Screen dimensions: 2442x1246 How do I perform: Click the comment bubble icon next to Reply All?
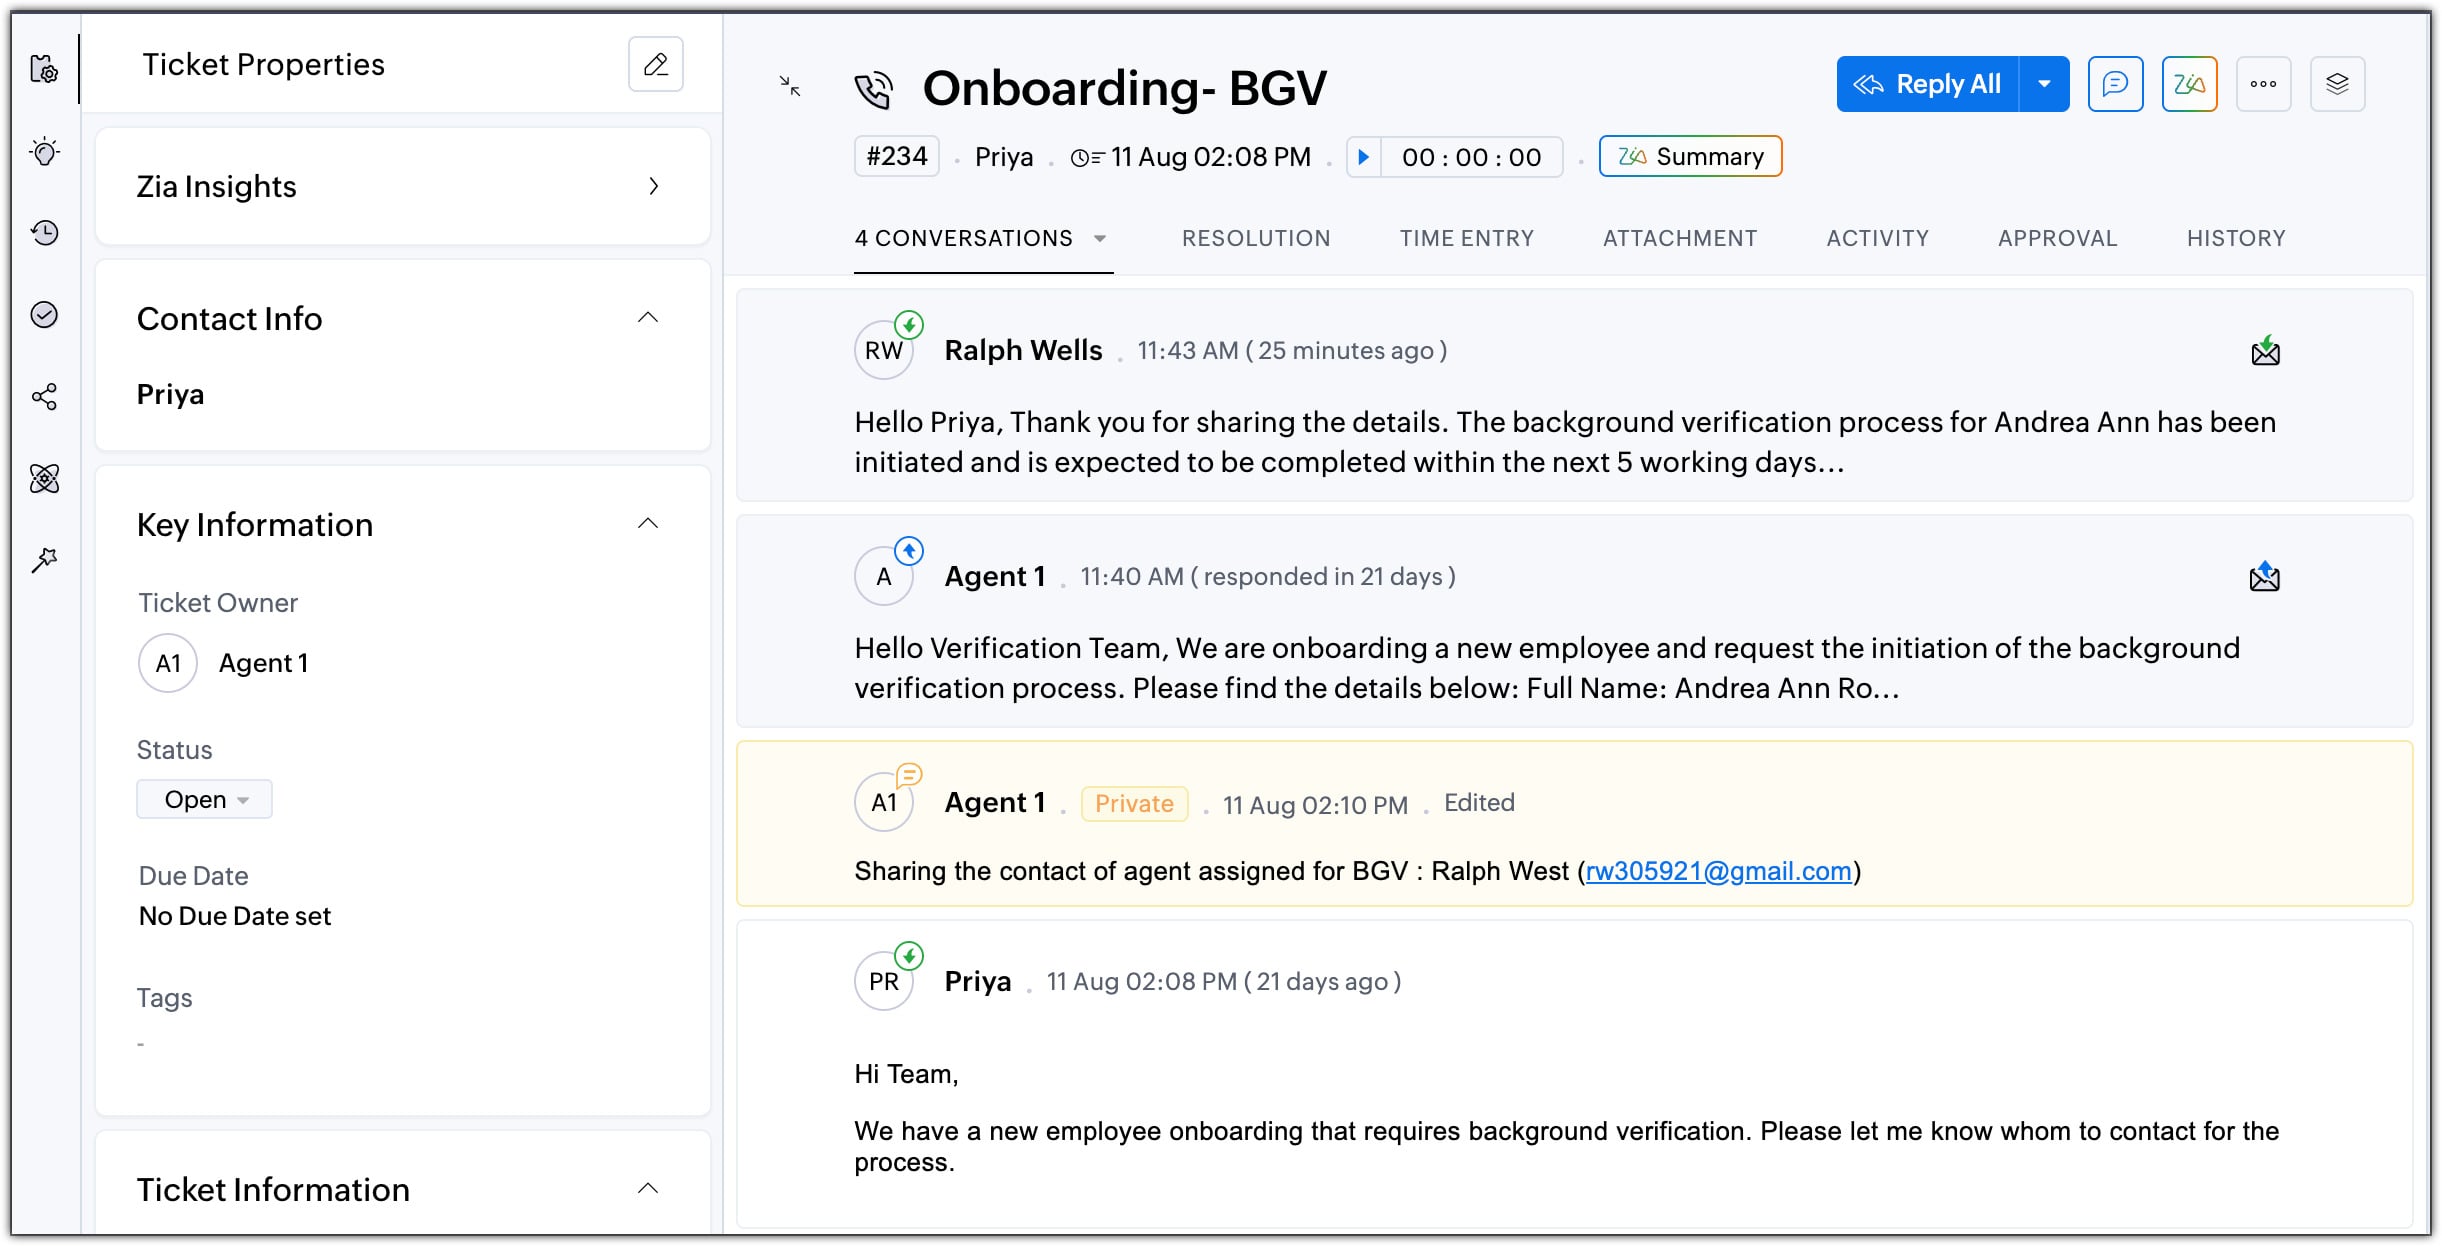click(x=2115, y=84)
